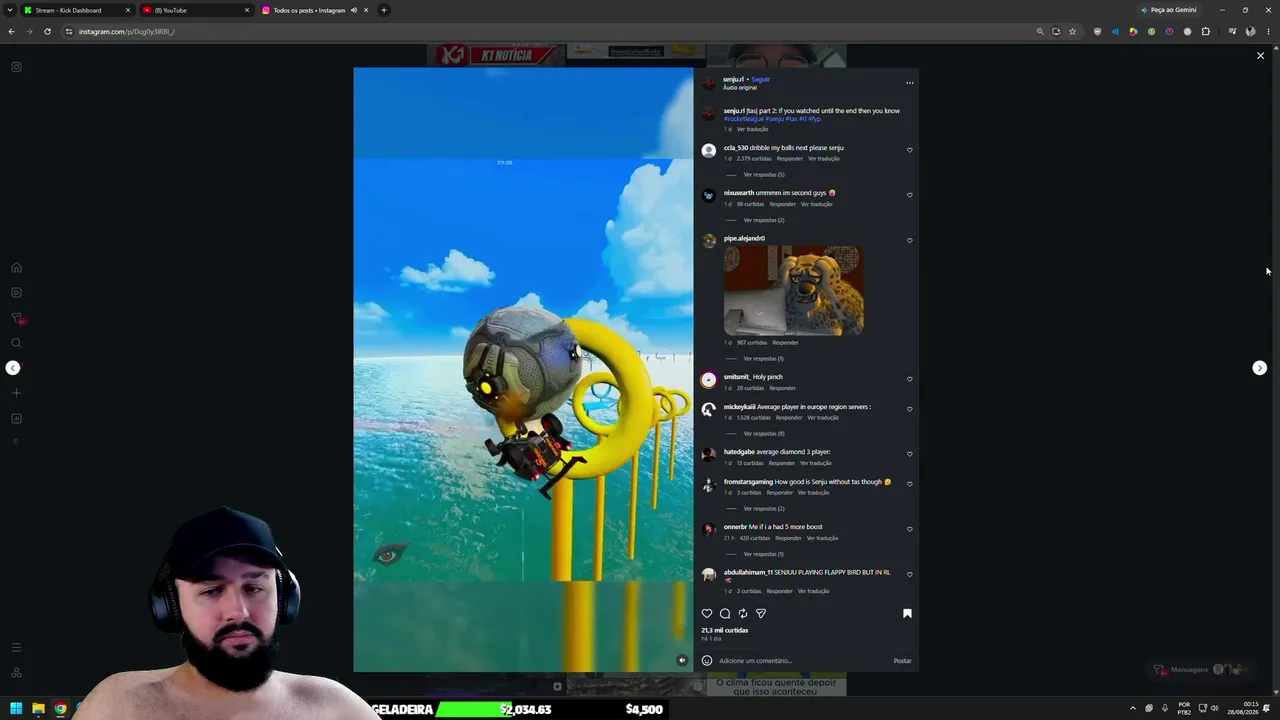Open the Windows Start menu
Image resolution: width=1280 pixels, height=720 pixels.
(16, 709)
